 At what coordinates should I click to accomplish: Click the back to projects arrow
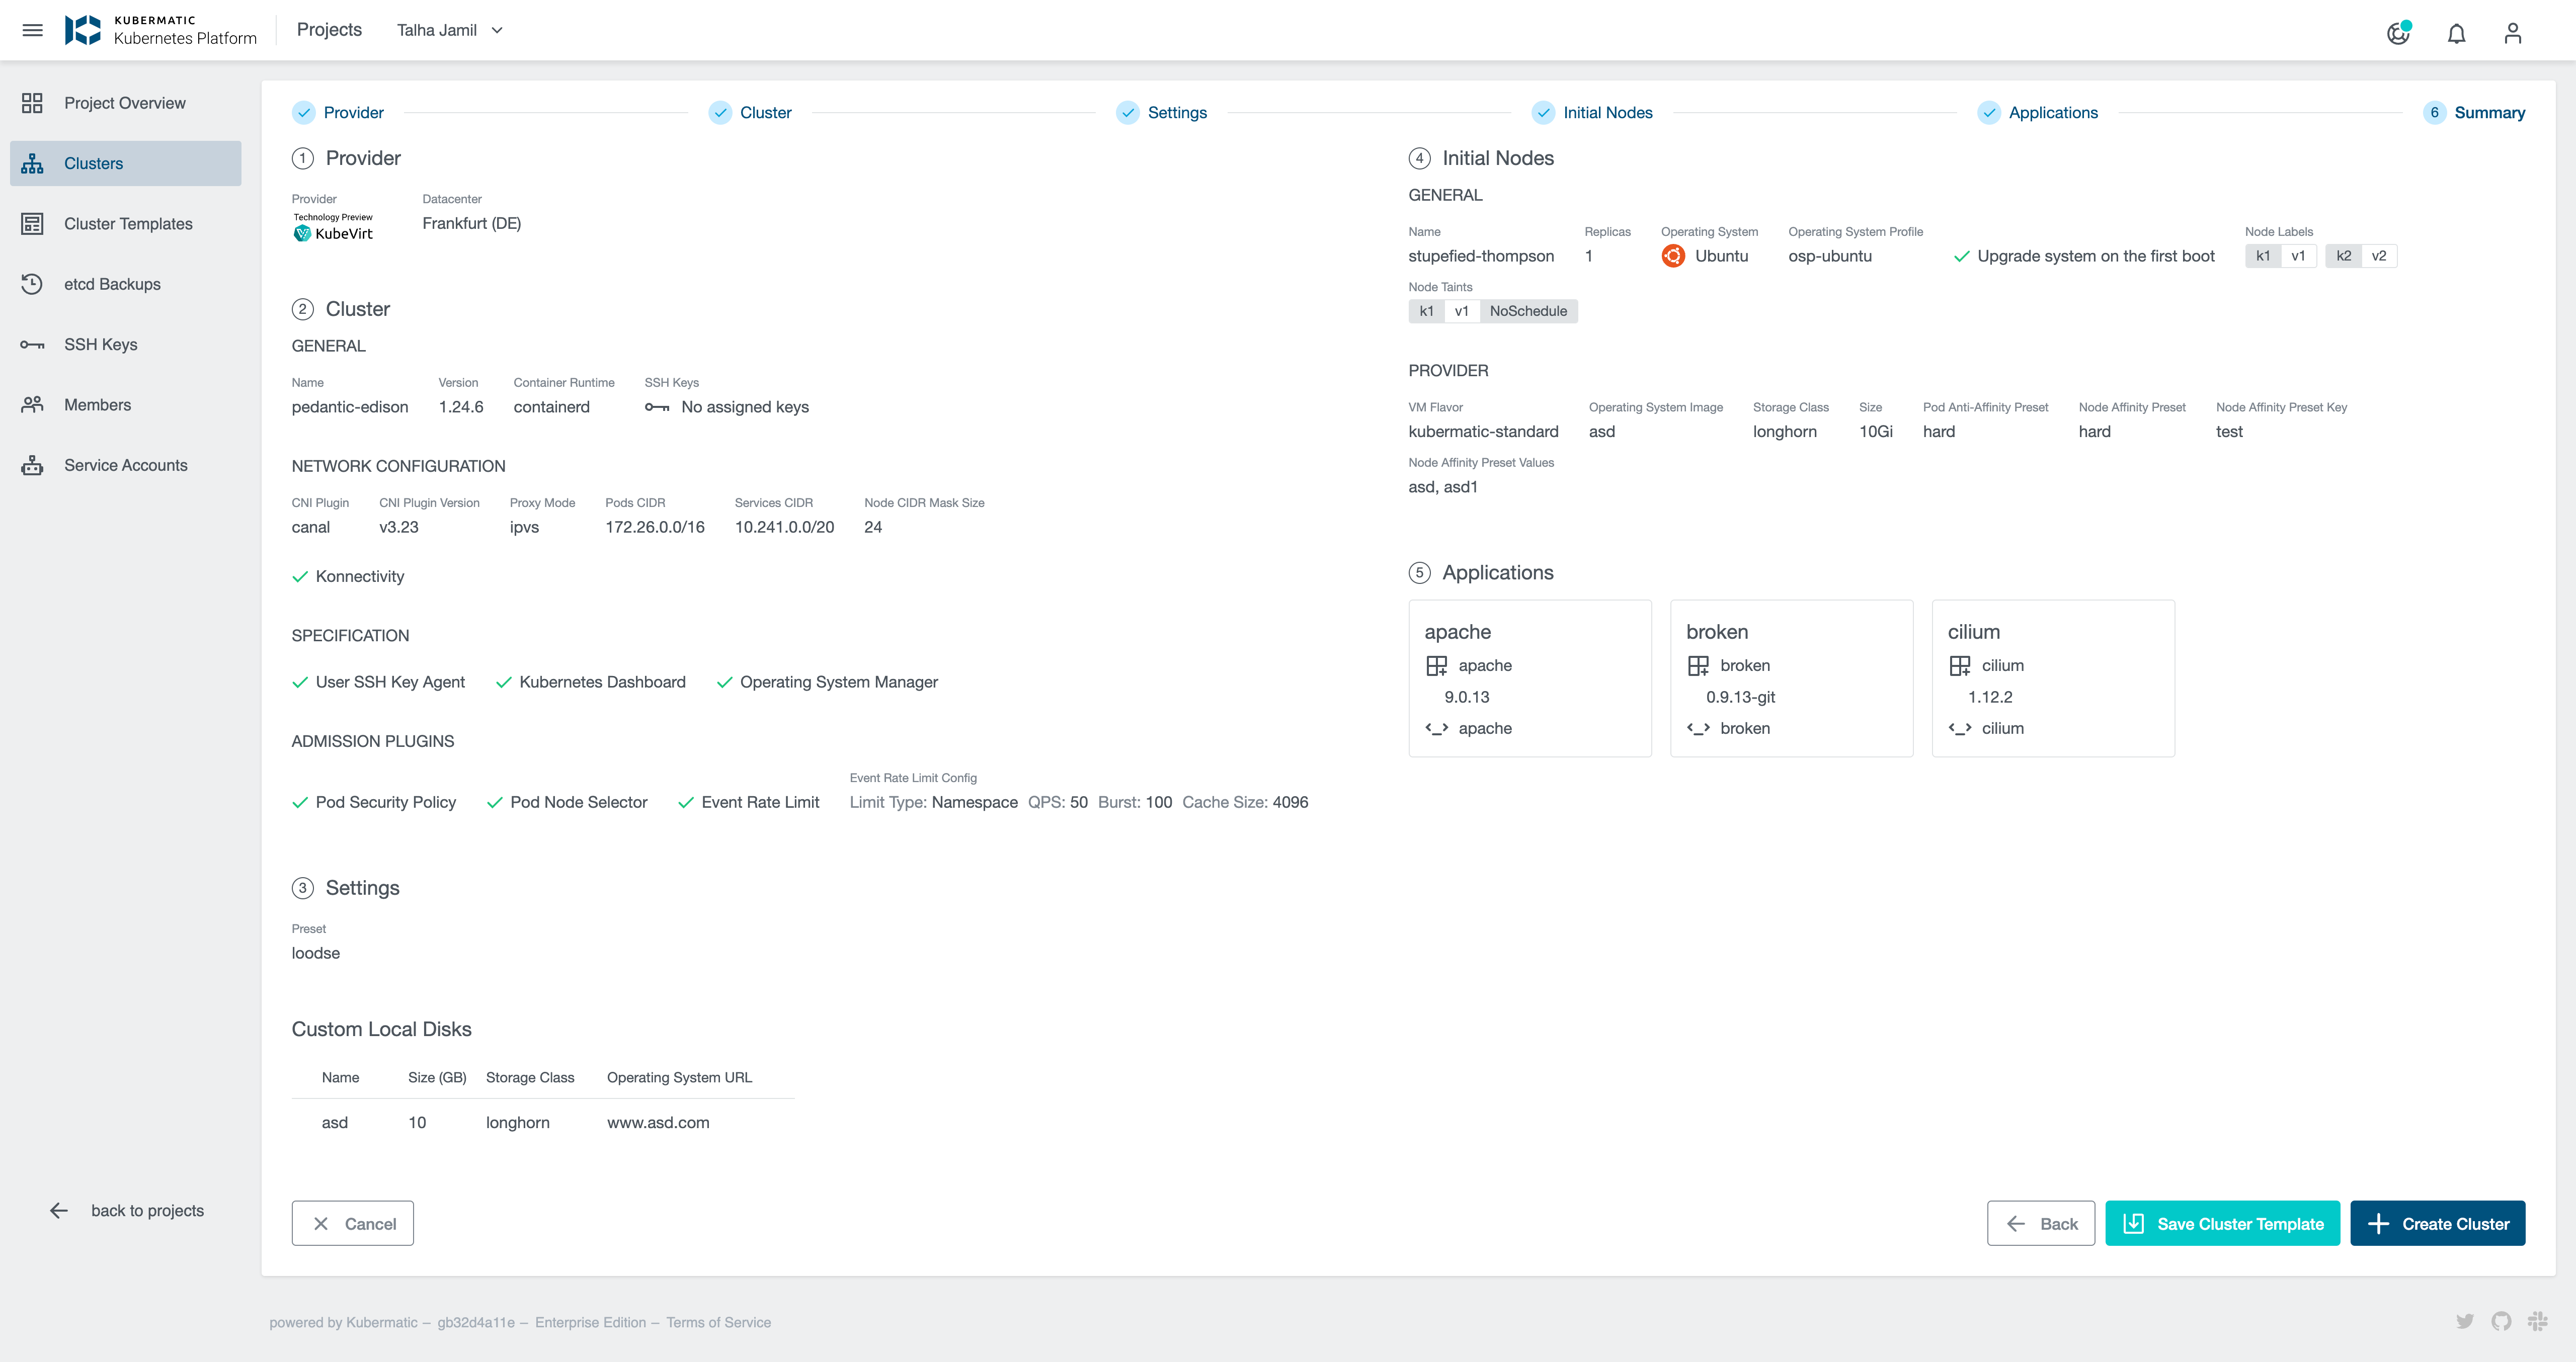tap(59, 1210)
